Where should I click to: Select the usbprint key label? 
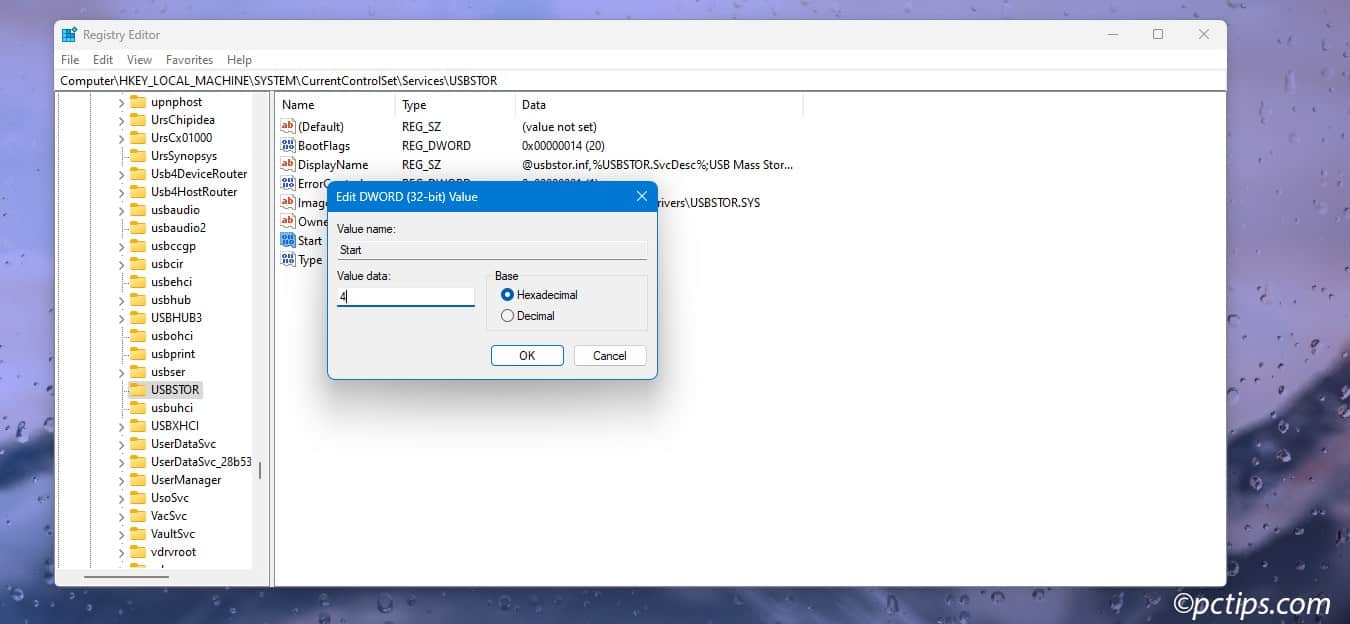tap(173, 354)
